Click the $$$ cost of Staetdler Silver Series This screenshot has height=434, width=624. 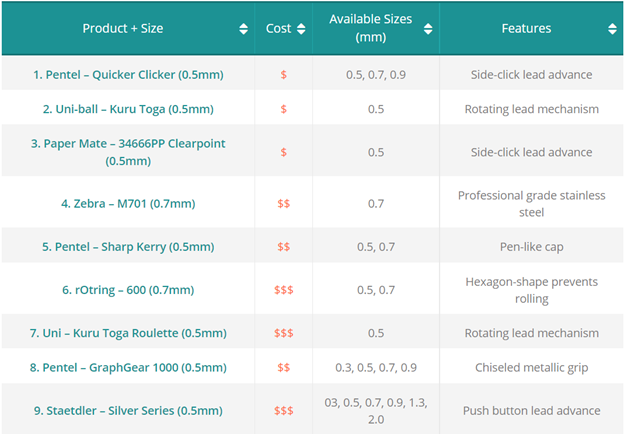(x=283, y=411)
